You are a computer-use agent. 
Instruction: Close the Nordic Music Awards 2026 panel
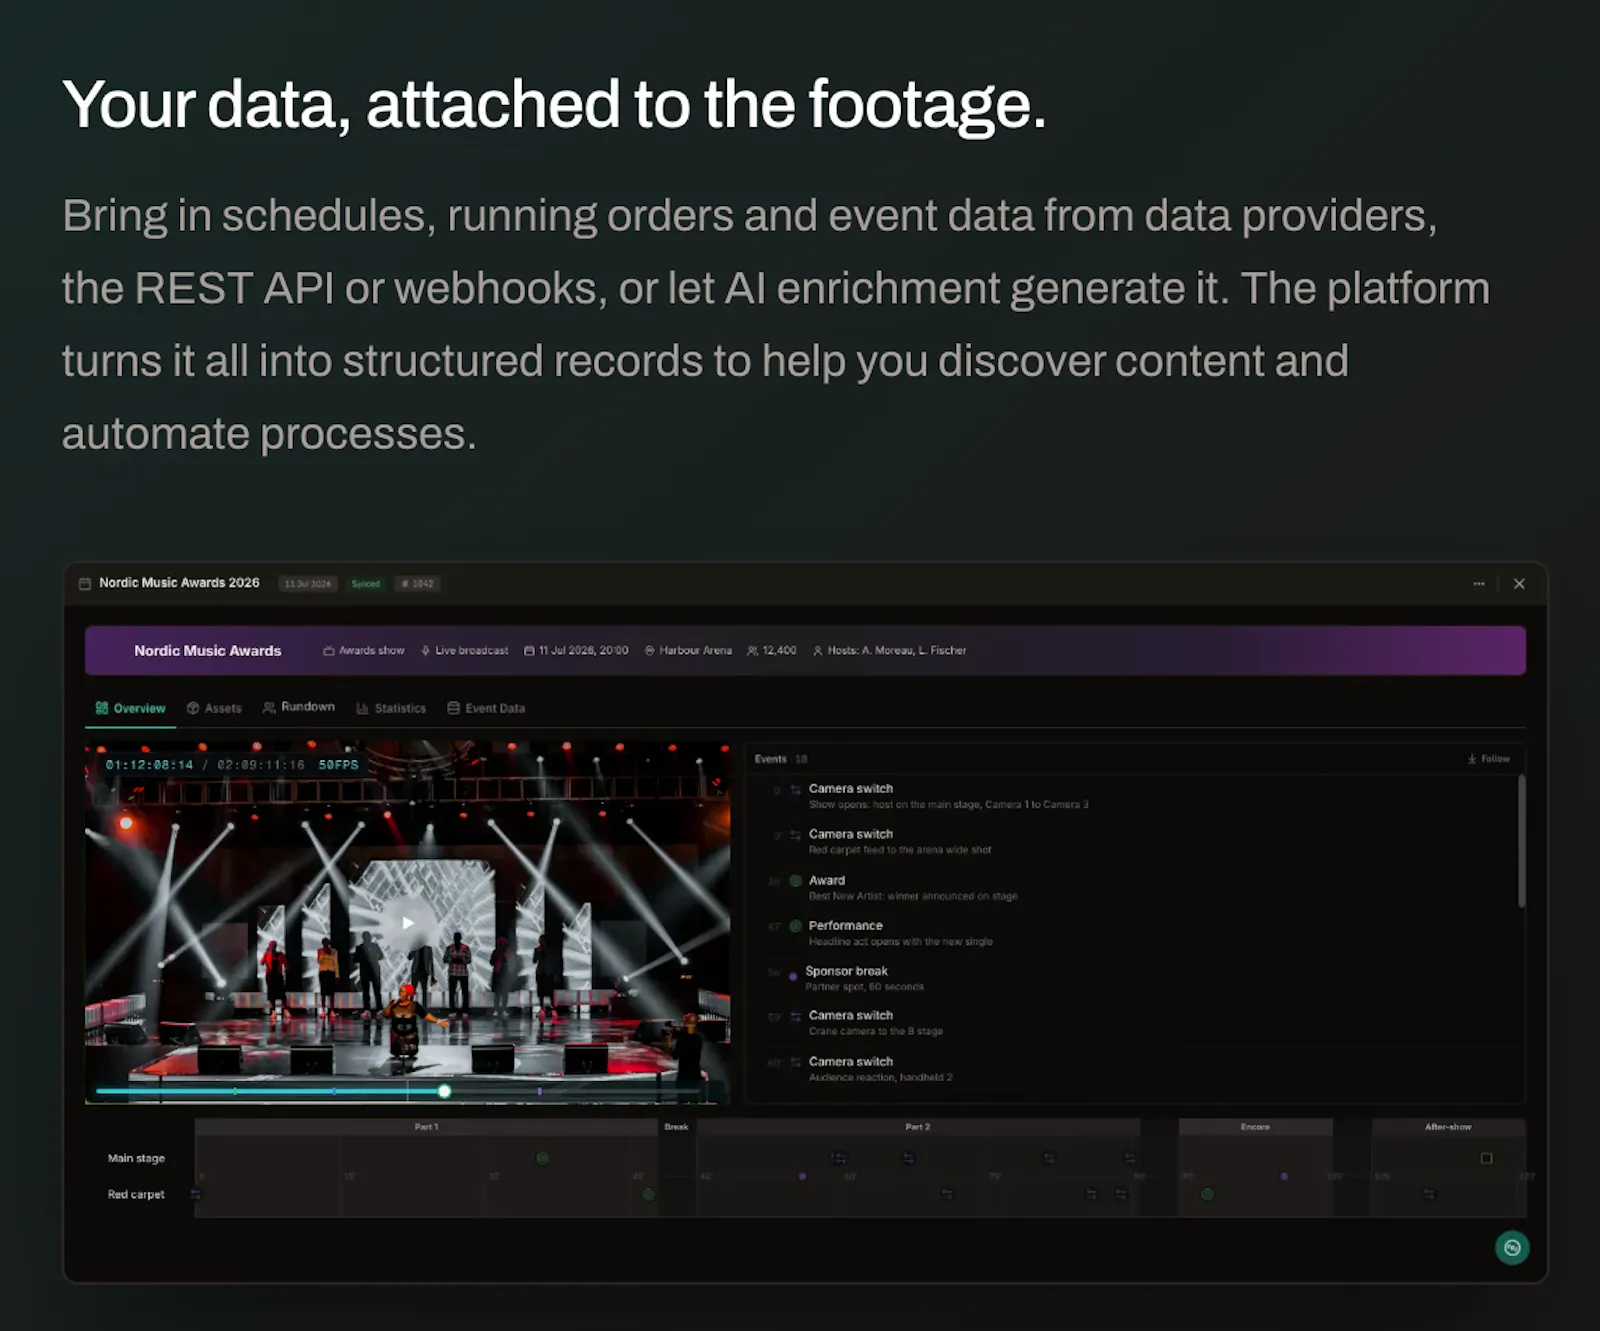(1519, 584)
